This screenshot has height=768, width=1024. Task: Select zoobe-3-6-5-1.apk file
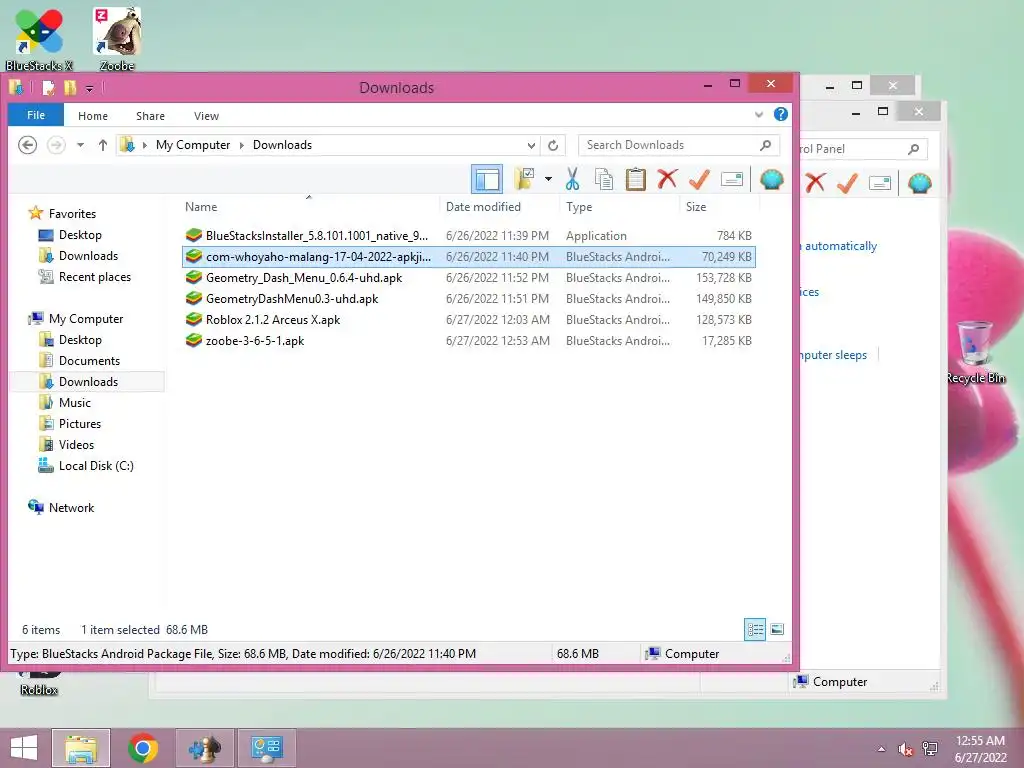[468, 340]
